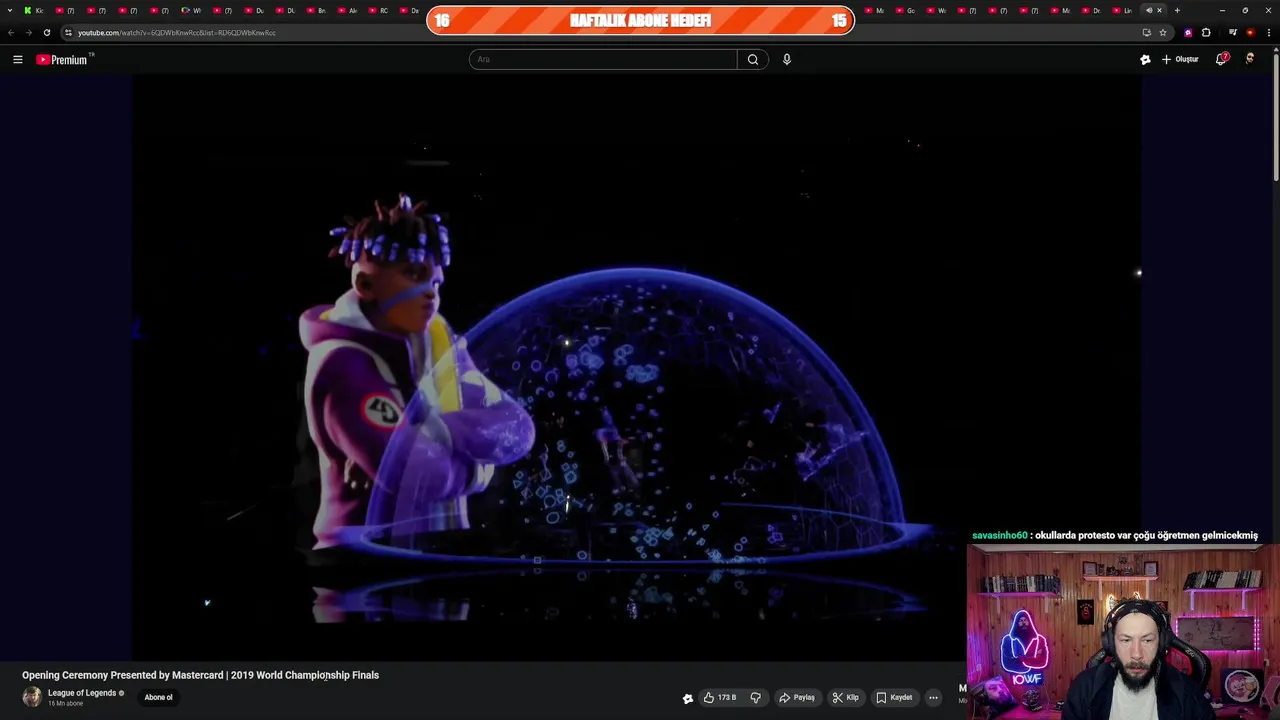The height and width of the screenshot is (720, 1280).
Task: Save video with Kaydet button
Action: click(x=894, y=698)
